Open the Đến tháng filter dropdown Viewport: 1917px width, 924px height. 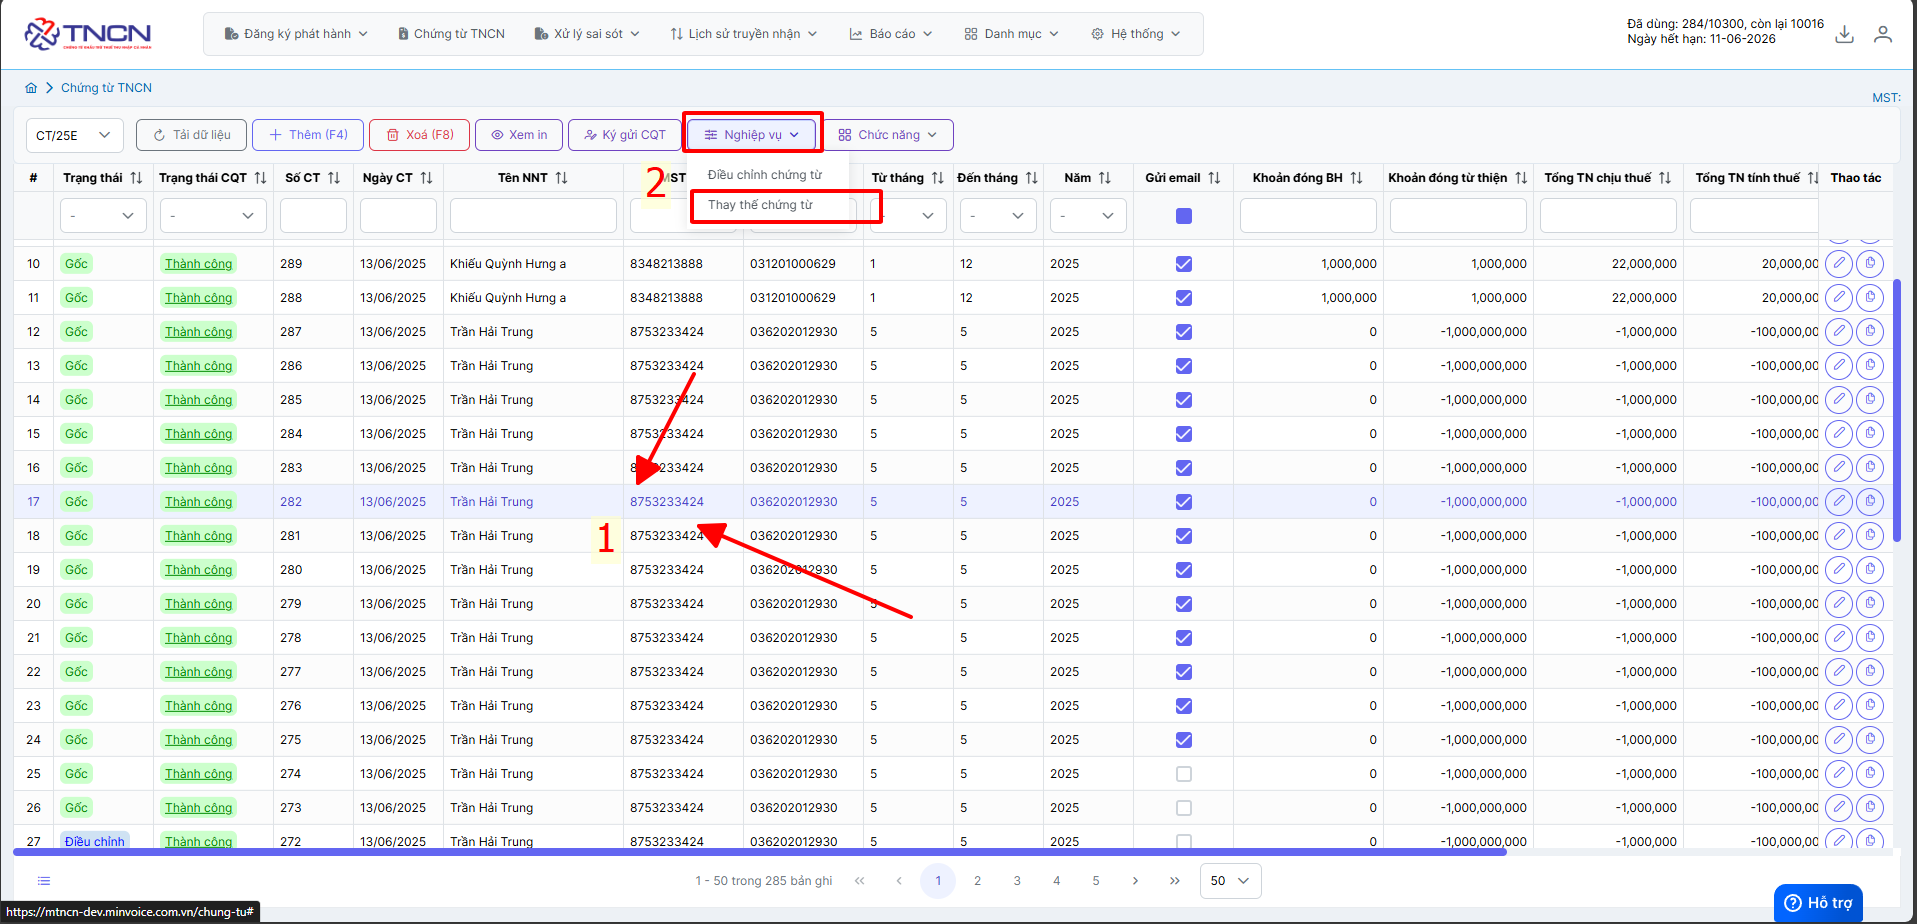tap(998, 216)
